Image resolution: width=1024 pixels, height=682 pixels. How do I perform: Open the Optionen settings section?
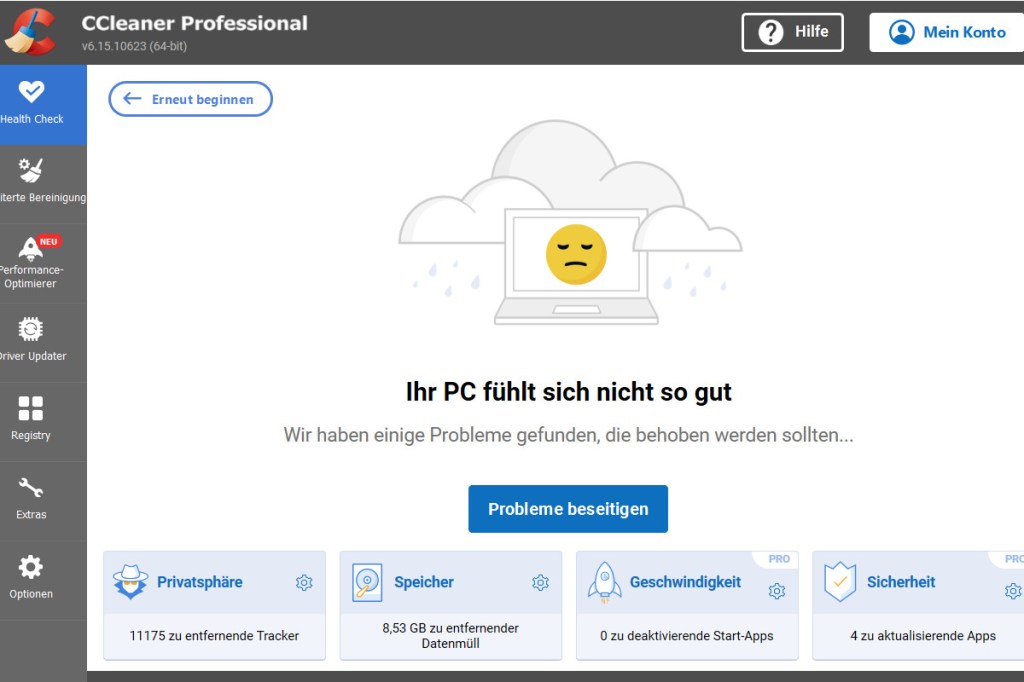click(x=43, y=580)
